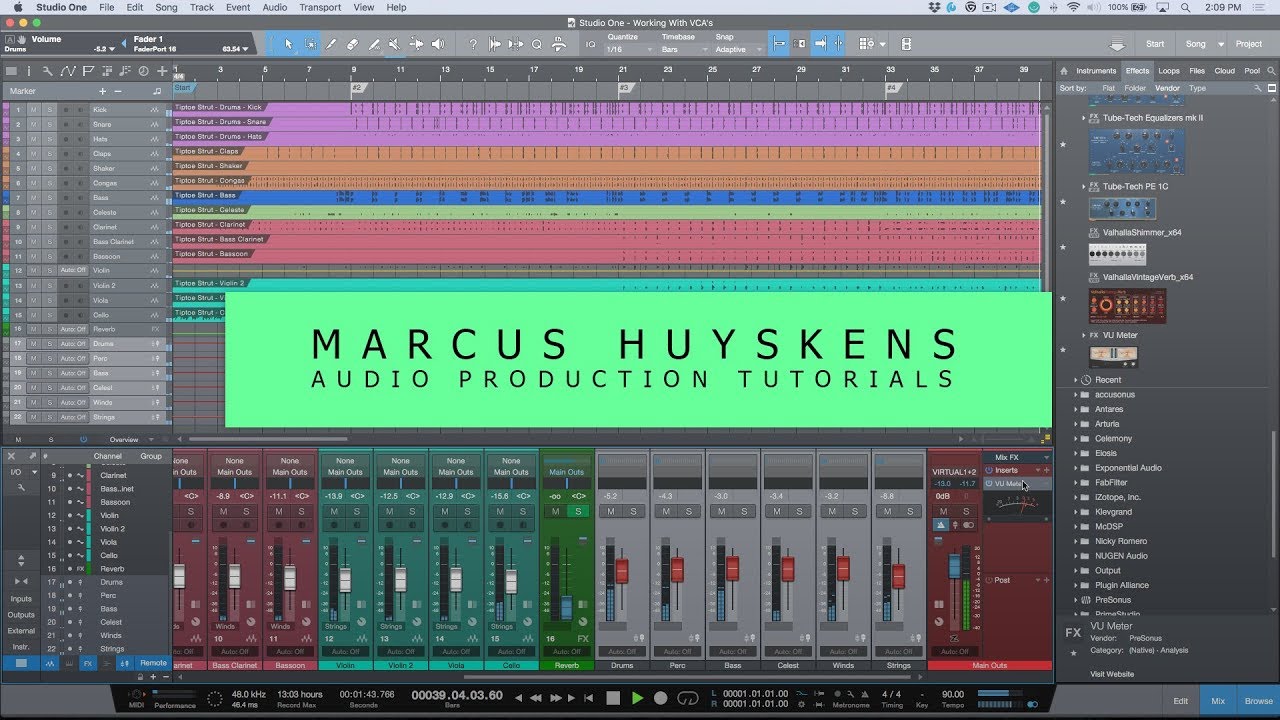Select the Mute tool
The height and width of the screenshot is (720, 1280).
394,44
